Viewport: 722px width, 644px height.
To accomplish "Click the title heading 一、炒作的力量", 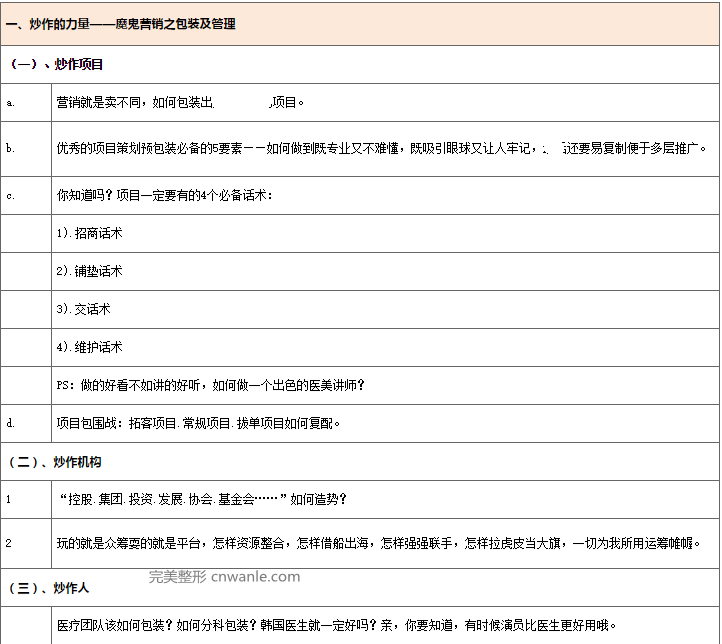I will tap(120, 23).
